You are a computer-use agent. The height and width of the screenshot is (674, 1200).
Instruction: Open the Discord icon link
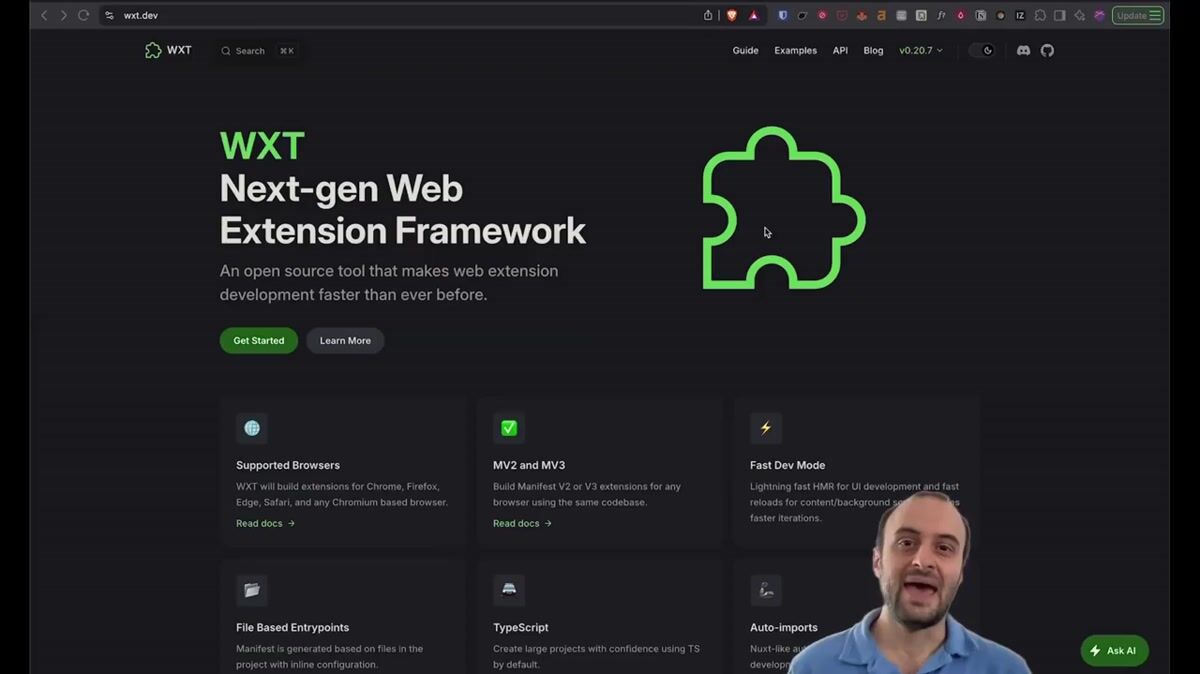point(1023,50)
